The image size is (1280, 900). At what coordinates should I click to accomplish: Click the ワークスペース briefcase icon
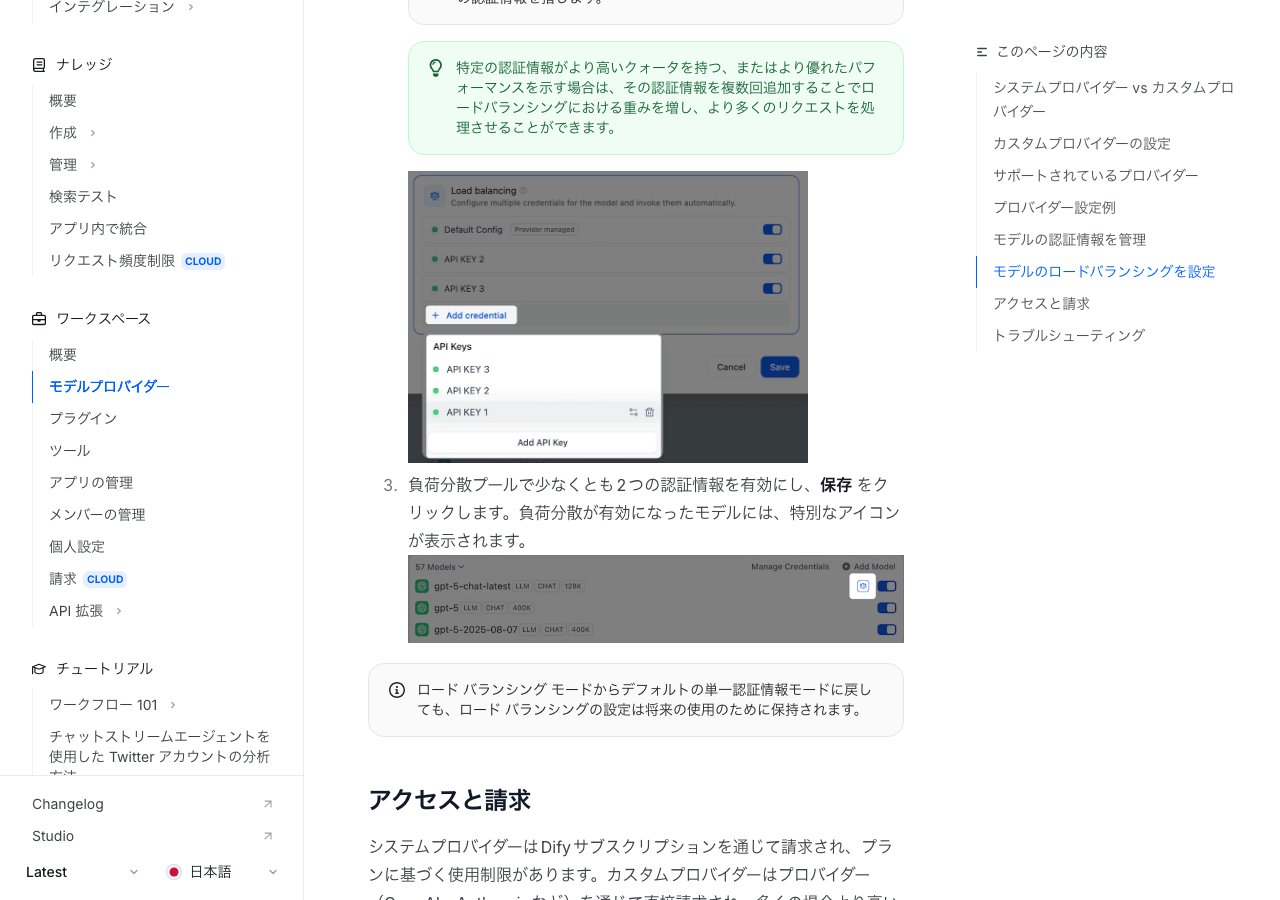(39, 319)
